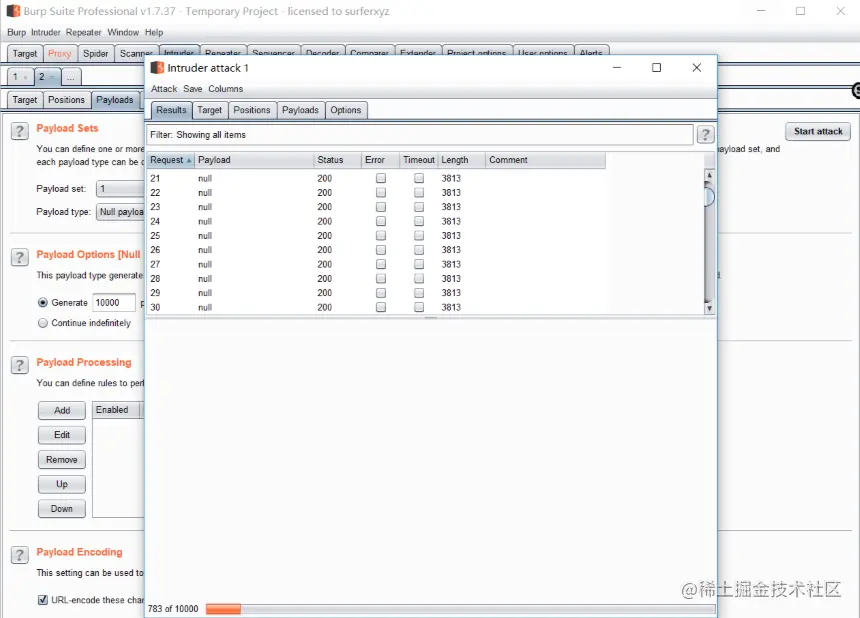Maximize the Intruder attack window
This screenshot has width=860, height=618.
point(656,67)
